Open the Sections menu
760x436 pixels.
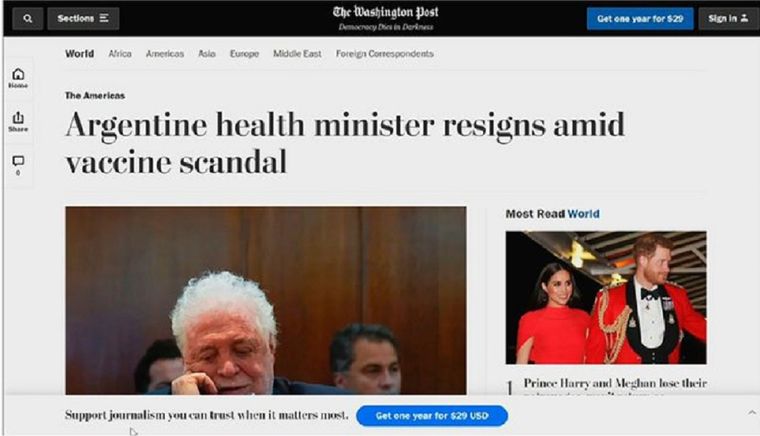83,18
